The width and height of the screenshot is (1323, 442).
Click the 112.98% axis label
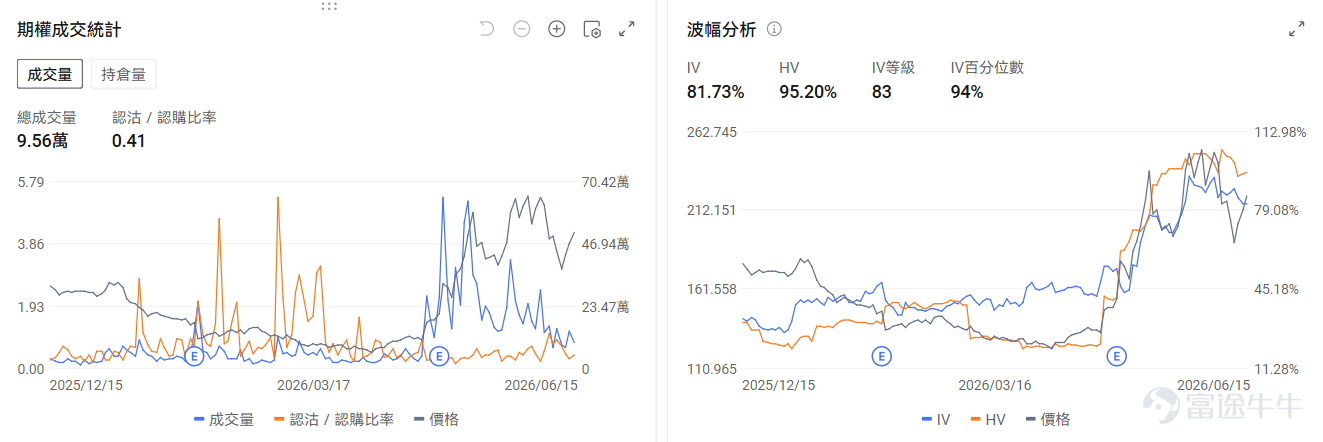(1280, 132)
